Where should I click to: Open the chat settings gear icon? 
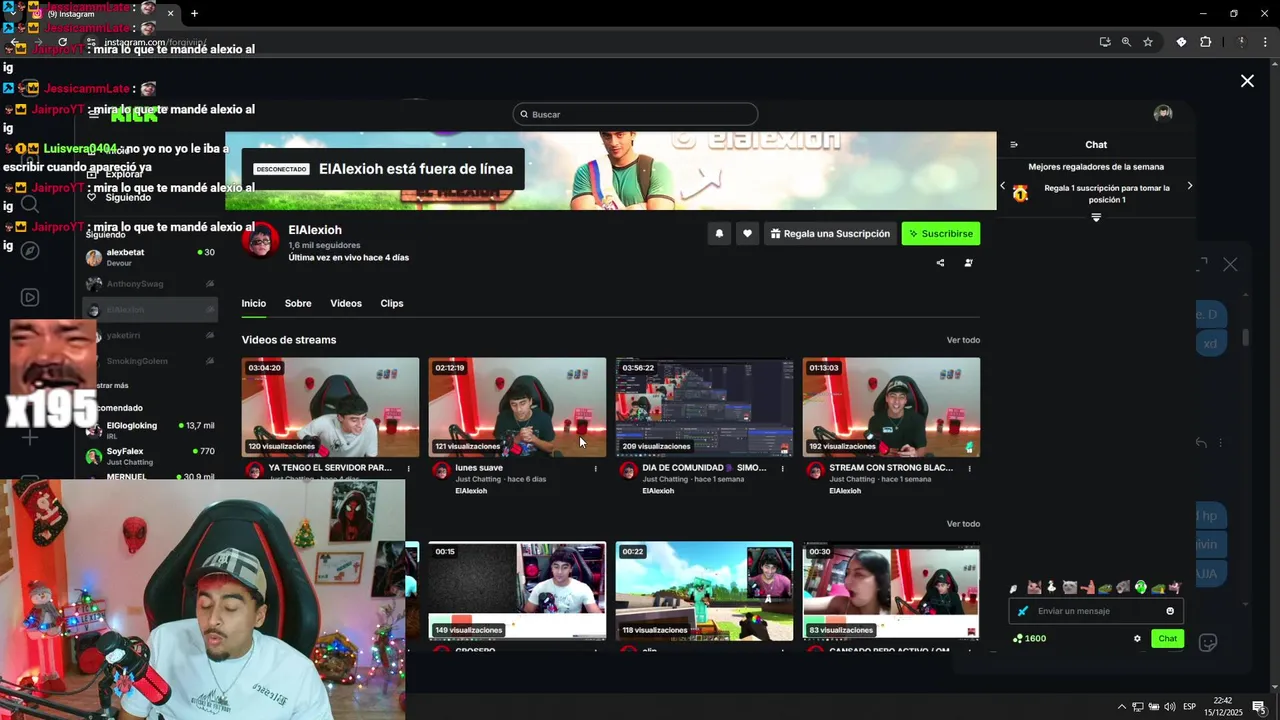coord(1137,638)
